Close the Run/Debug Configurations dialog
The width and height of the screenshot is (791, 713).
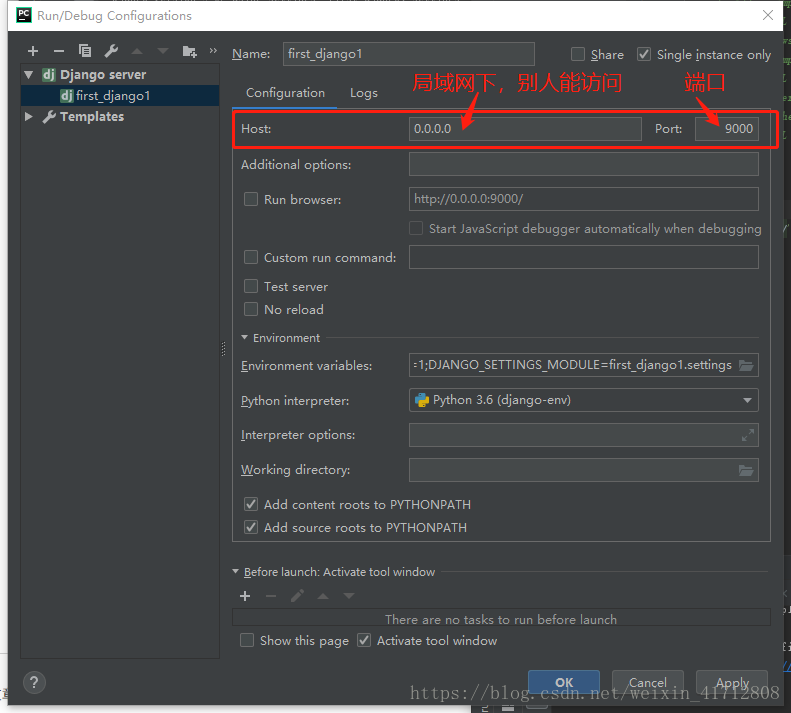click(768, 15)
